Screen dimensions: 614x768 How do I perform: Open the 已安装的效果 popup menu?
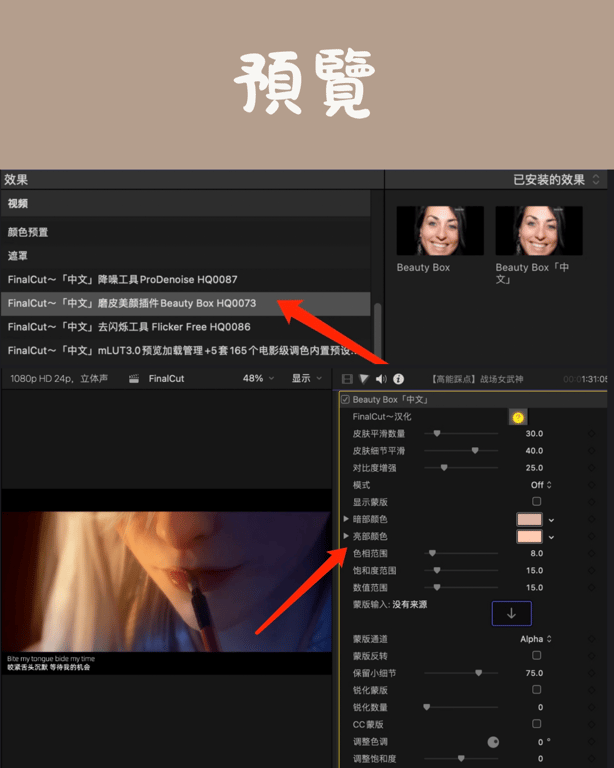click(x=556, y=180)
